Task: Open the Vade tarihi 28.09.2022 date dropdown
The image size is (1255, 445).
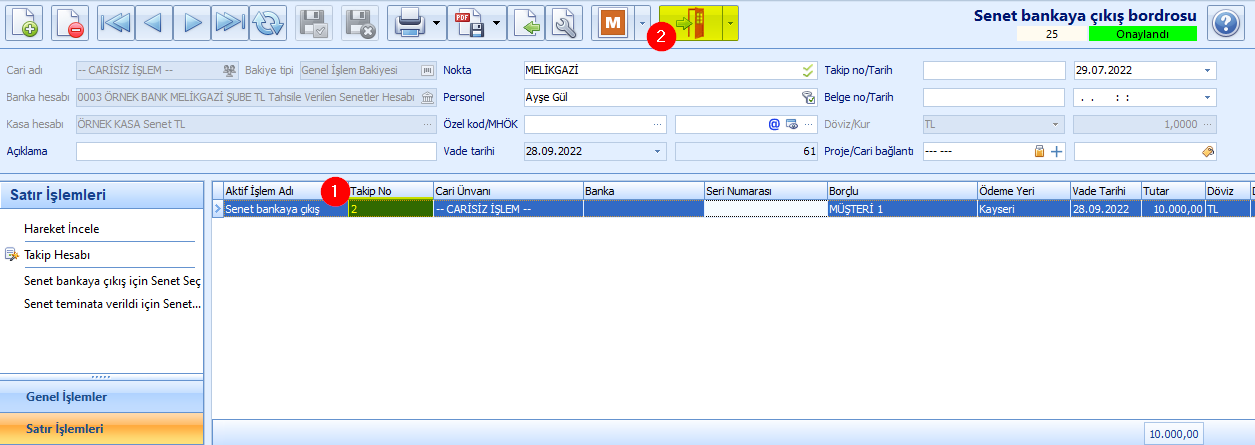Action: 658,151
